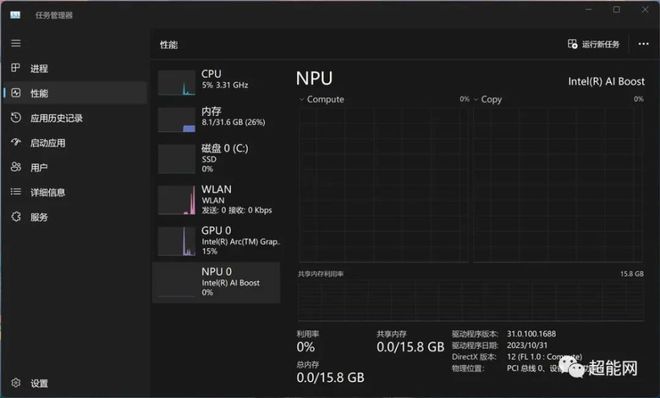Image resolution: width=660 pixels, height=398 pixels.
Task: Open the Copy graph dropdown chevron
Action: 476,99
